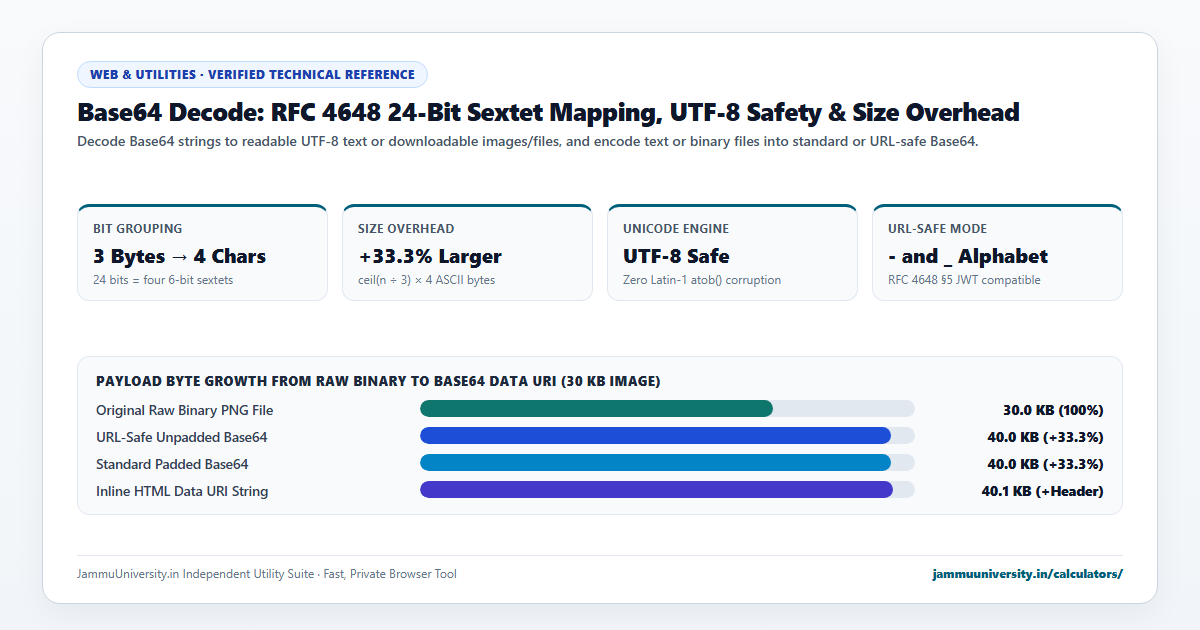Select the URL-Safe Mode card
This screenshot has height=630, width=1200.
997,252
